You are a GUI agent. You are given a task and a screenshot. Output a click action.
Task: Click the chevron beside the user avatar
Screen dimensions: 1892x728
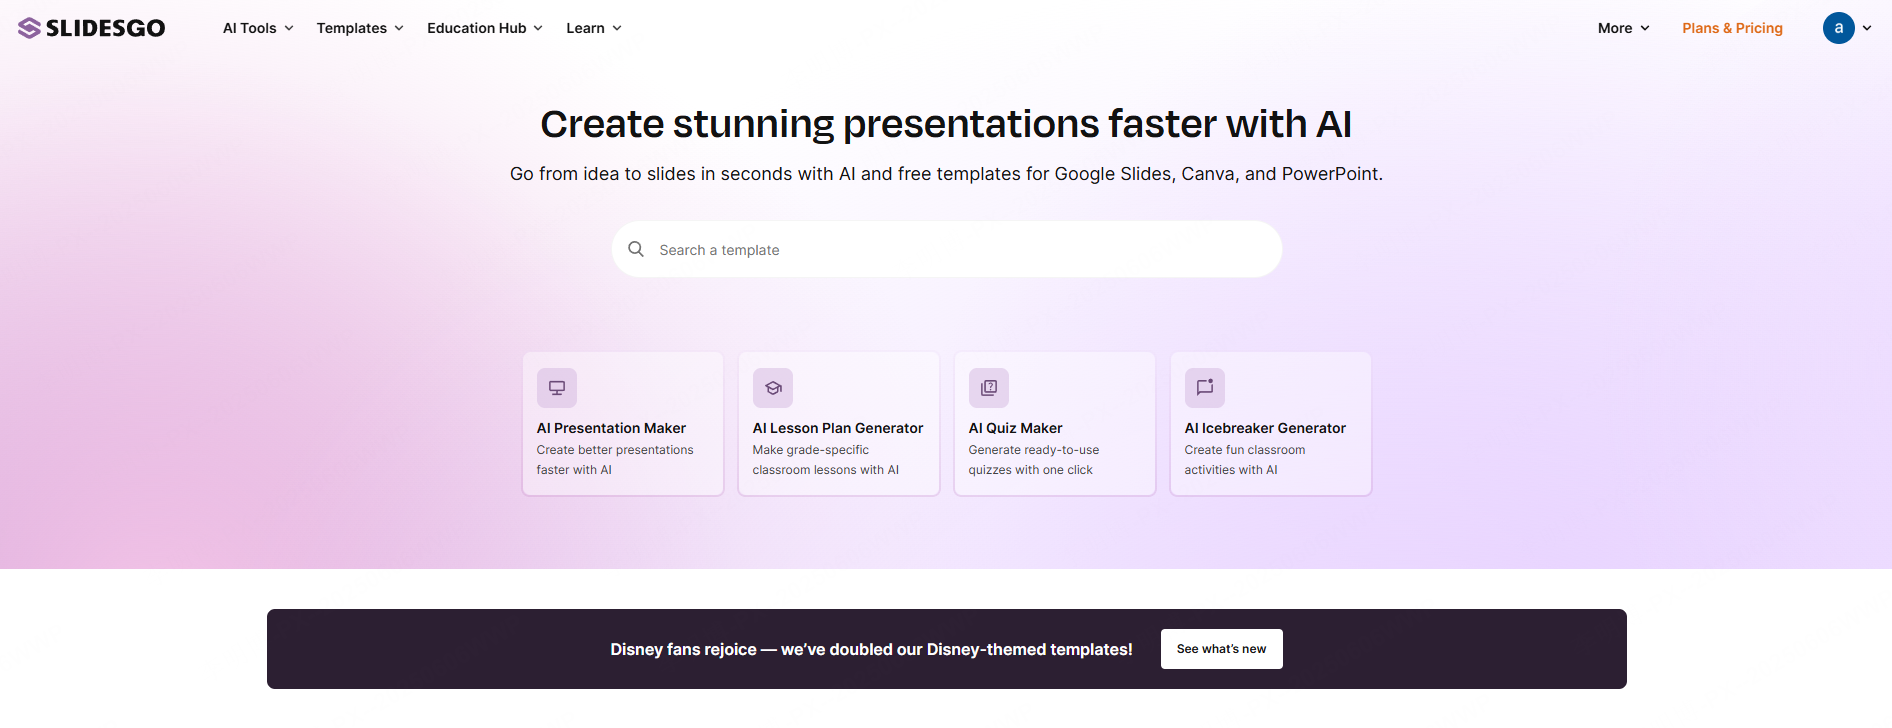1867,28
